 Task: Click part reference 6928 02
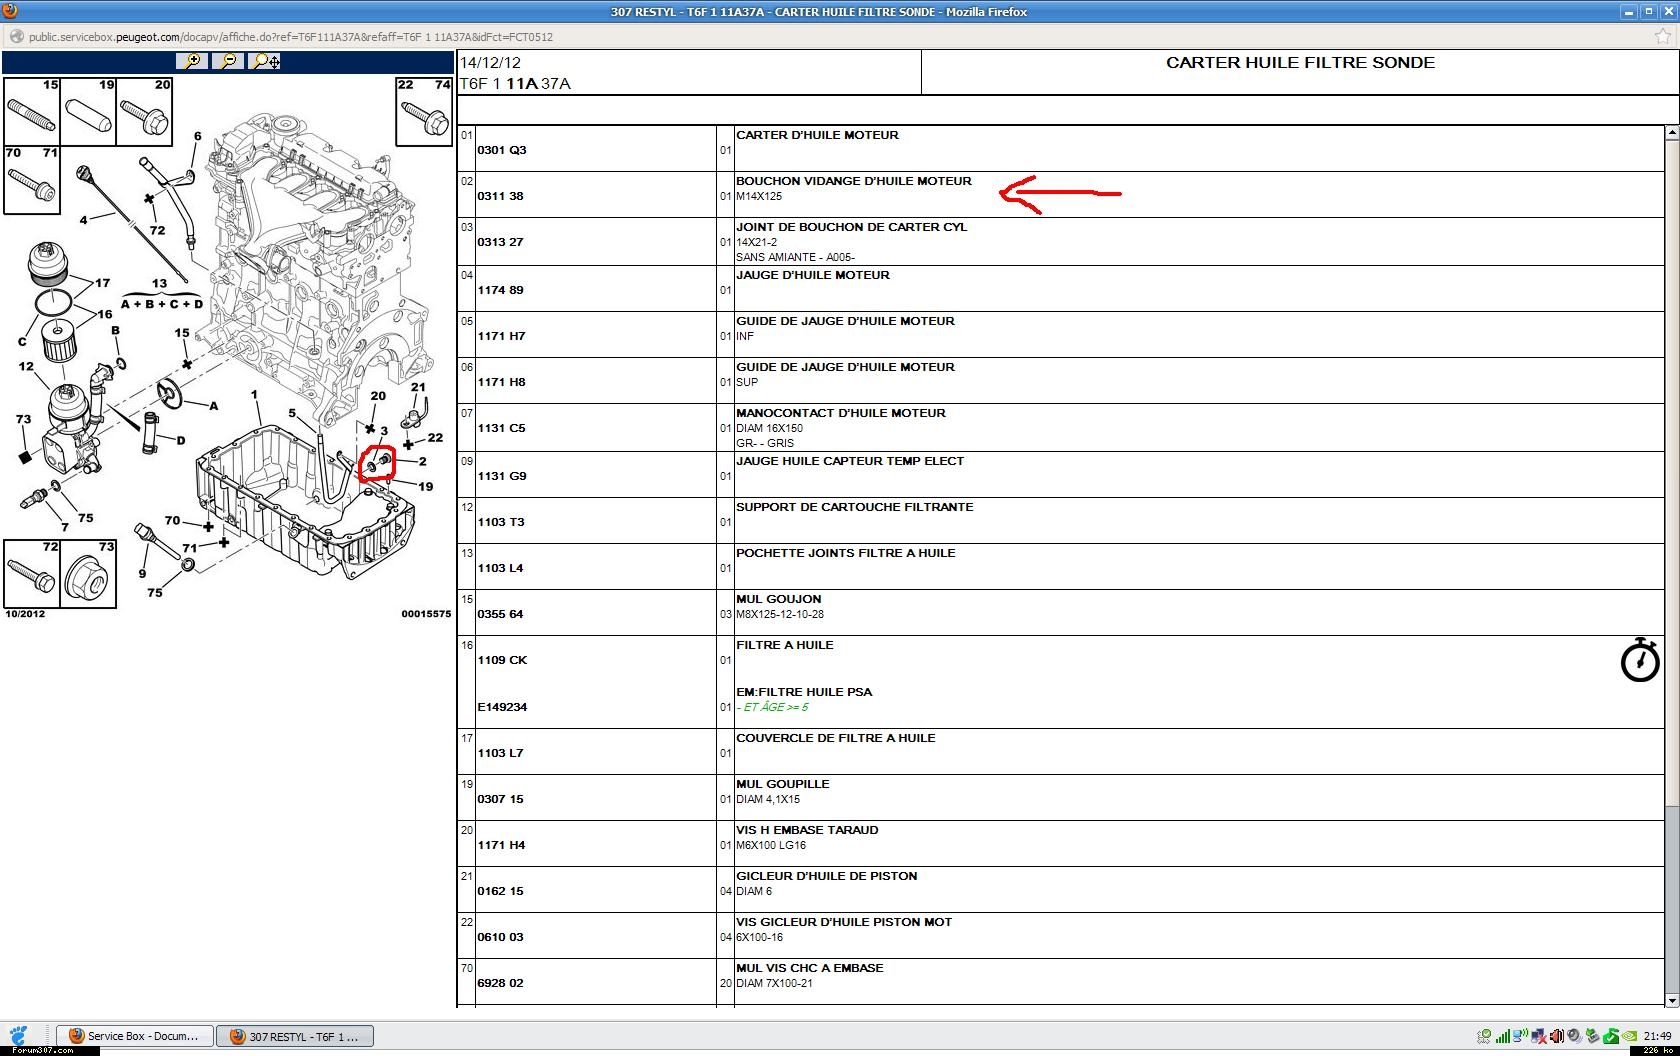click(x=500, y=983)
